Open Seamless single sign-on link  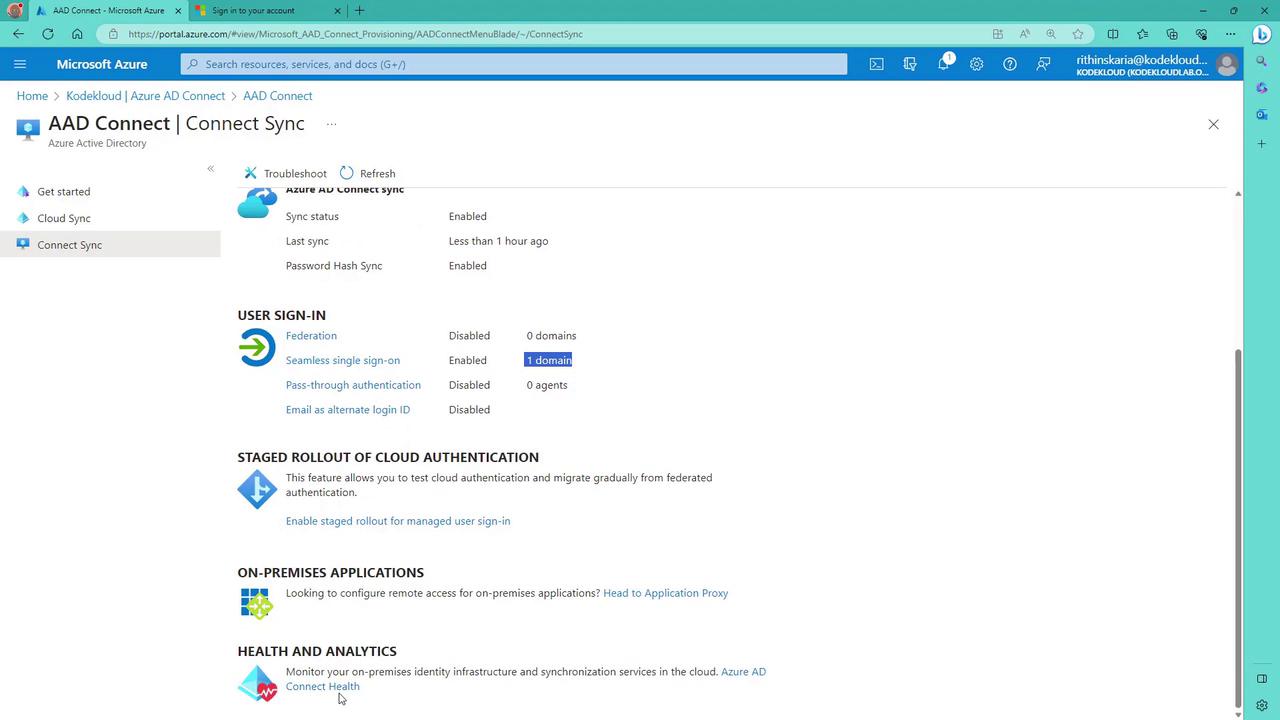tap(342, 360)
